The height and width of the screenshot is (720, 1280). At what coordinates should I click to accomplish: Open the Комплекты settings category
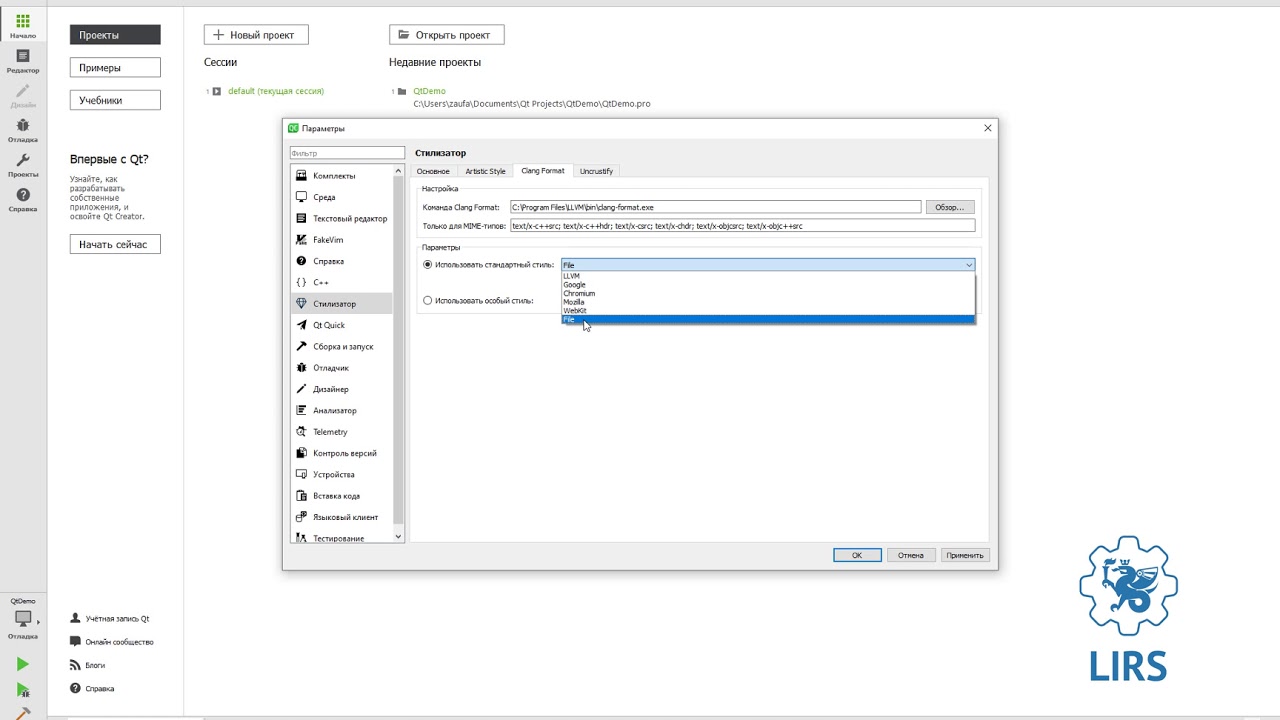pos(342,176)
